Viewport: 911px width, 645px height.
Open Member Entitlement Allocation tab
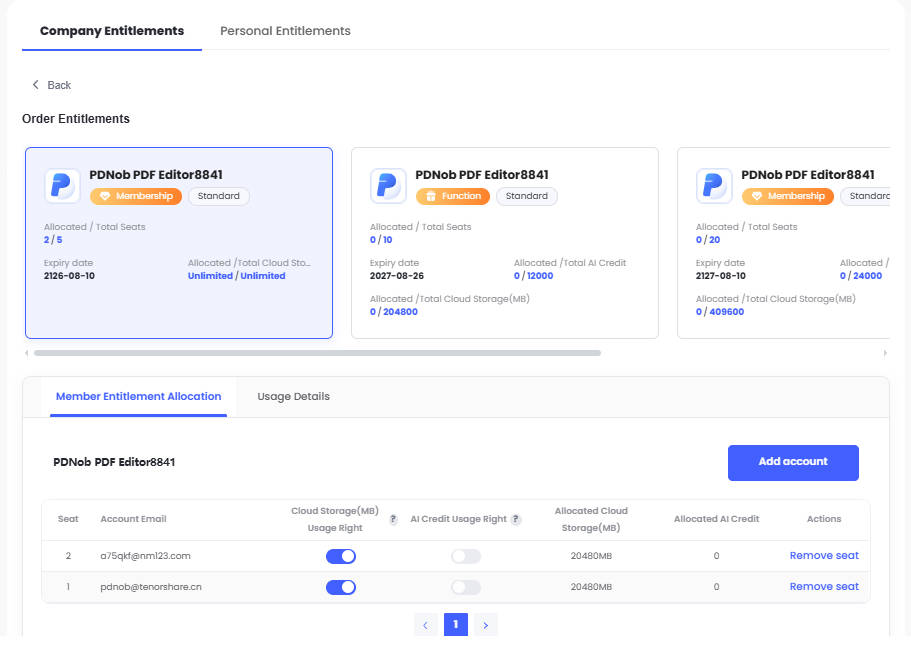click(138, 396)
